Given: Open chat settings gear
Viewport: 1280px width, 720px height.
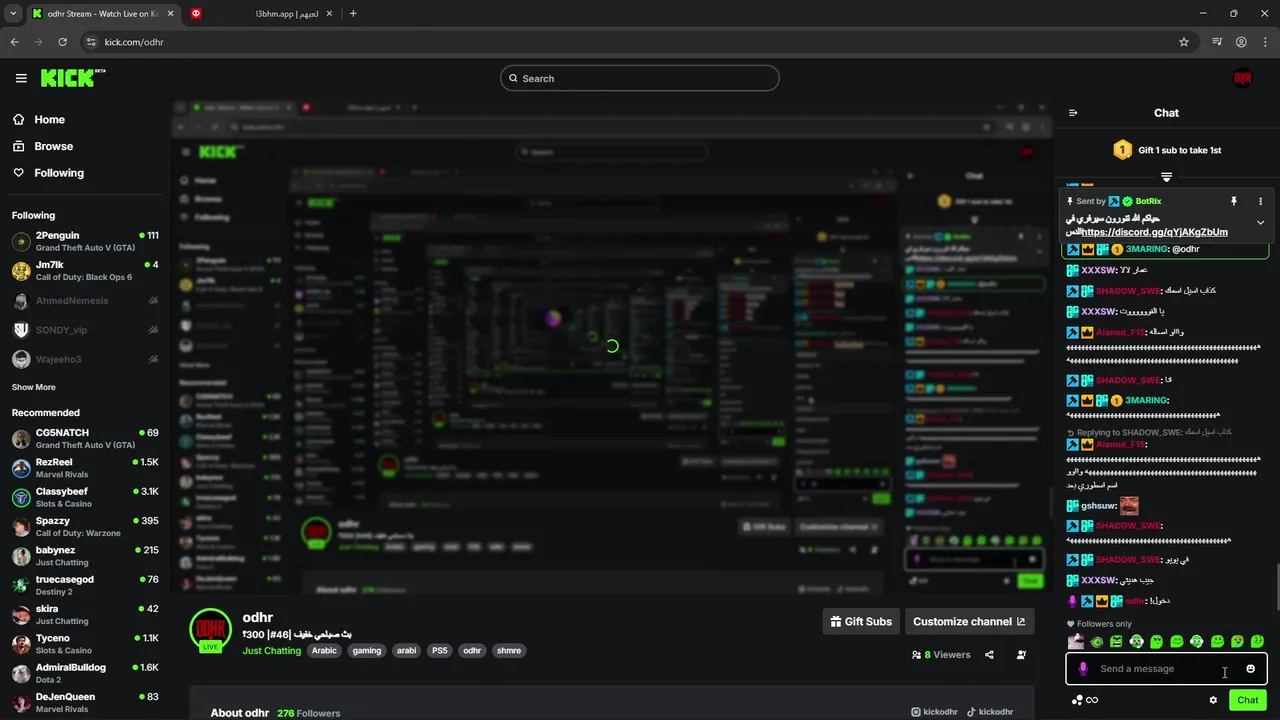Looking at the screenshot, I should [1213, 700].
